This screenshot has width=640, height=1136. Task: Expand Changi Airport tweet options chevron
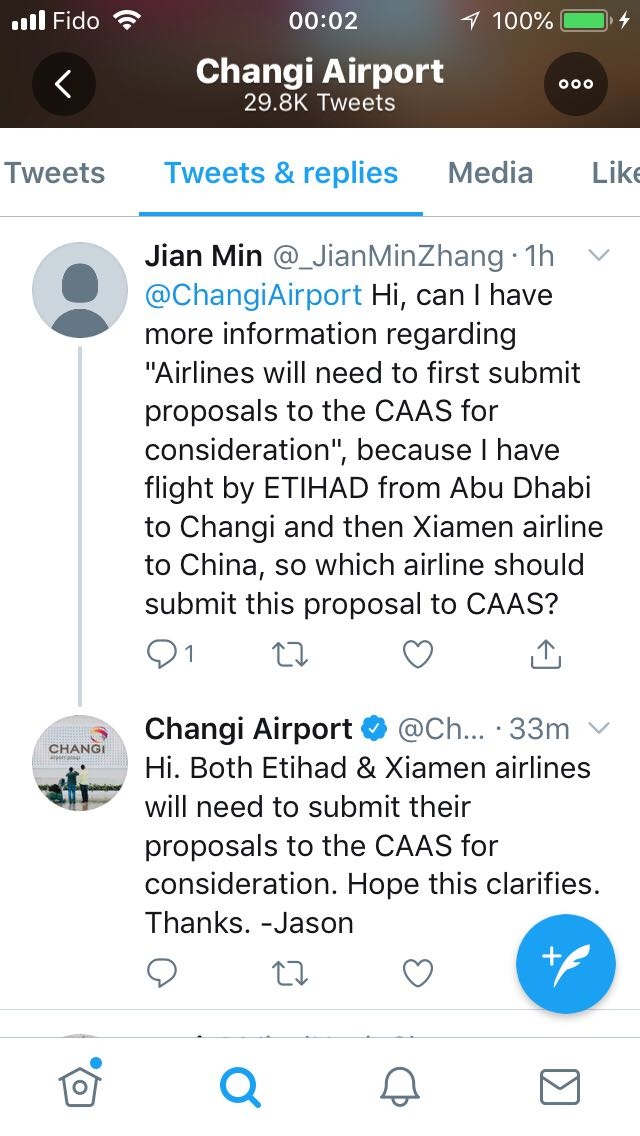(598, 728)
